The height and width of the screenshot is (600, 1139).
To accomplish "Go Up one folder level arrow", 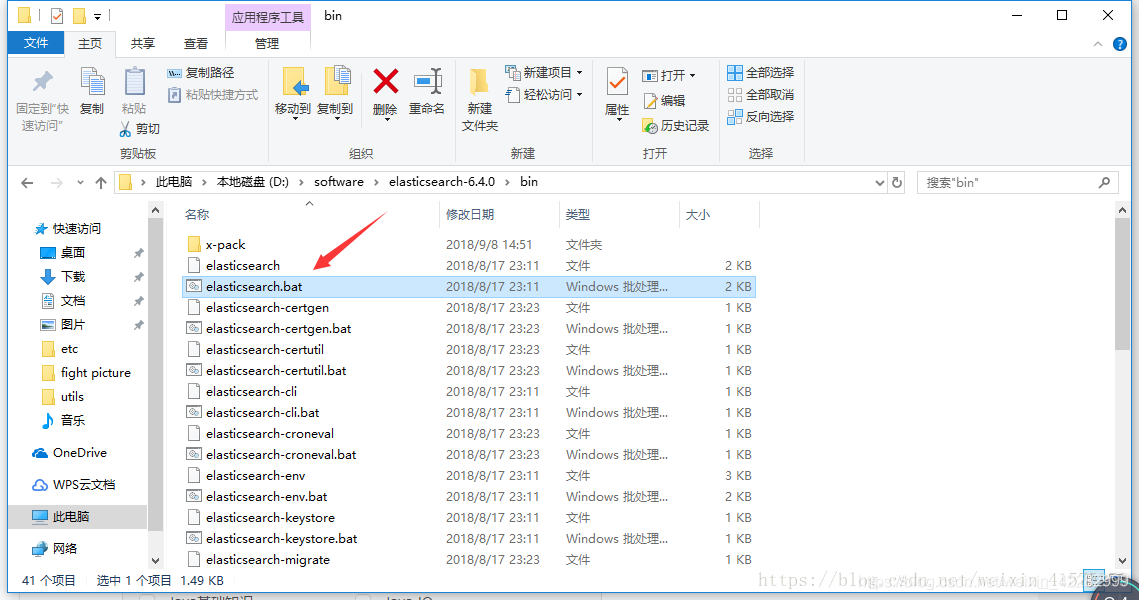I will 101,183.
